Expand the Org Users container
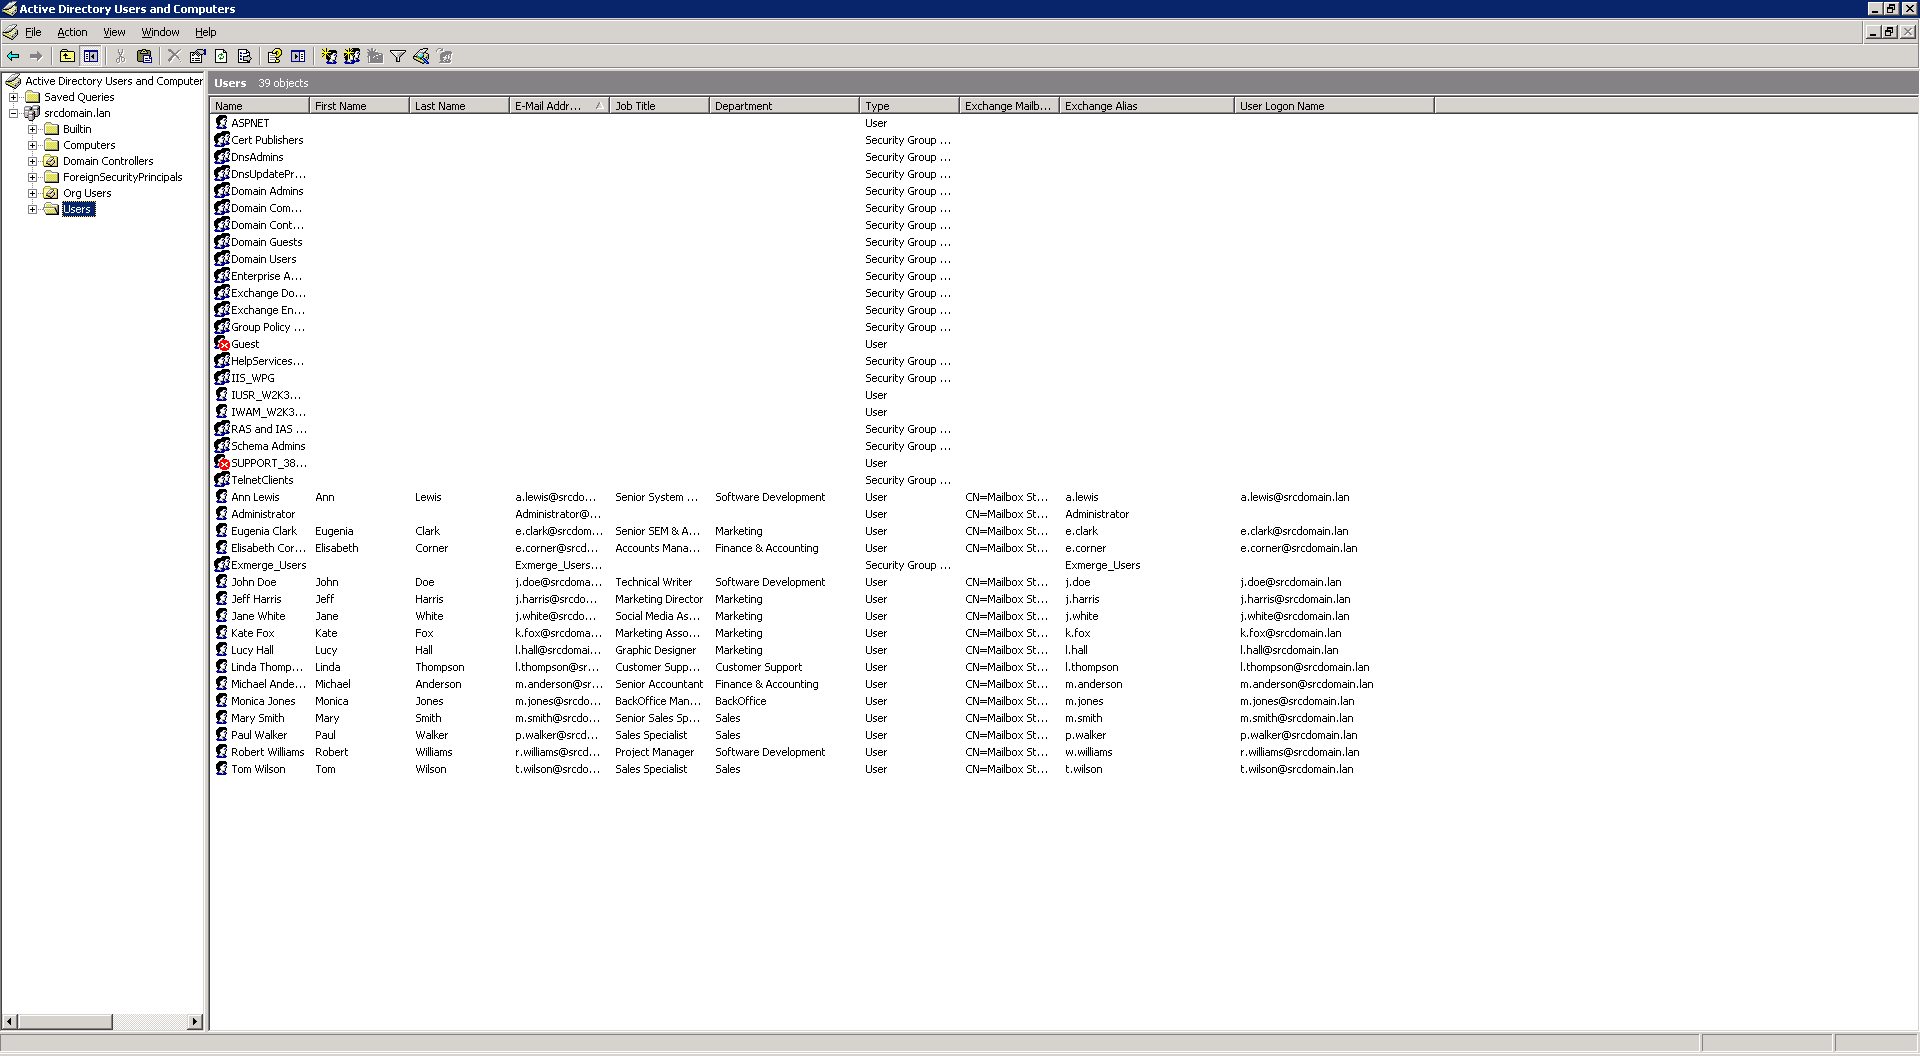Screen dimensions: 1920x1056 [x=31, y=192]
